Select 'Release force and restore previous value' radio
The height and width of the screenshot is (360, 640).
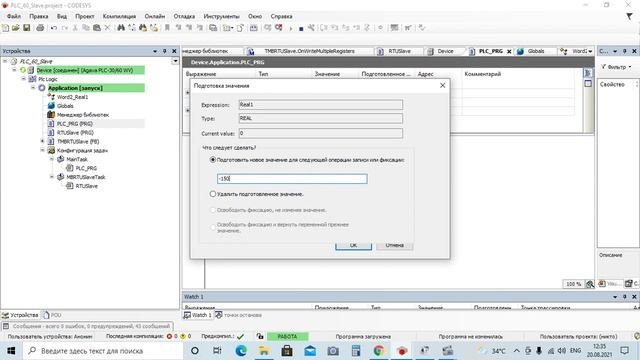click(x=213, y=227)
